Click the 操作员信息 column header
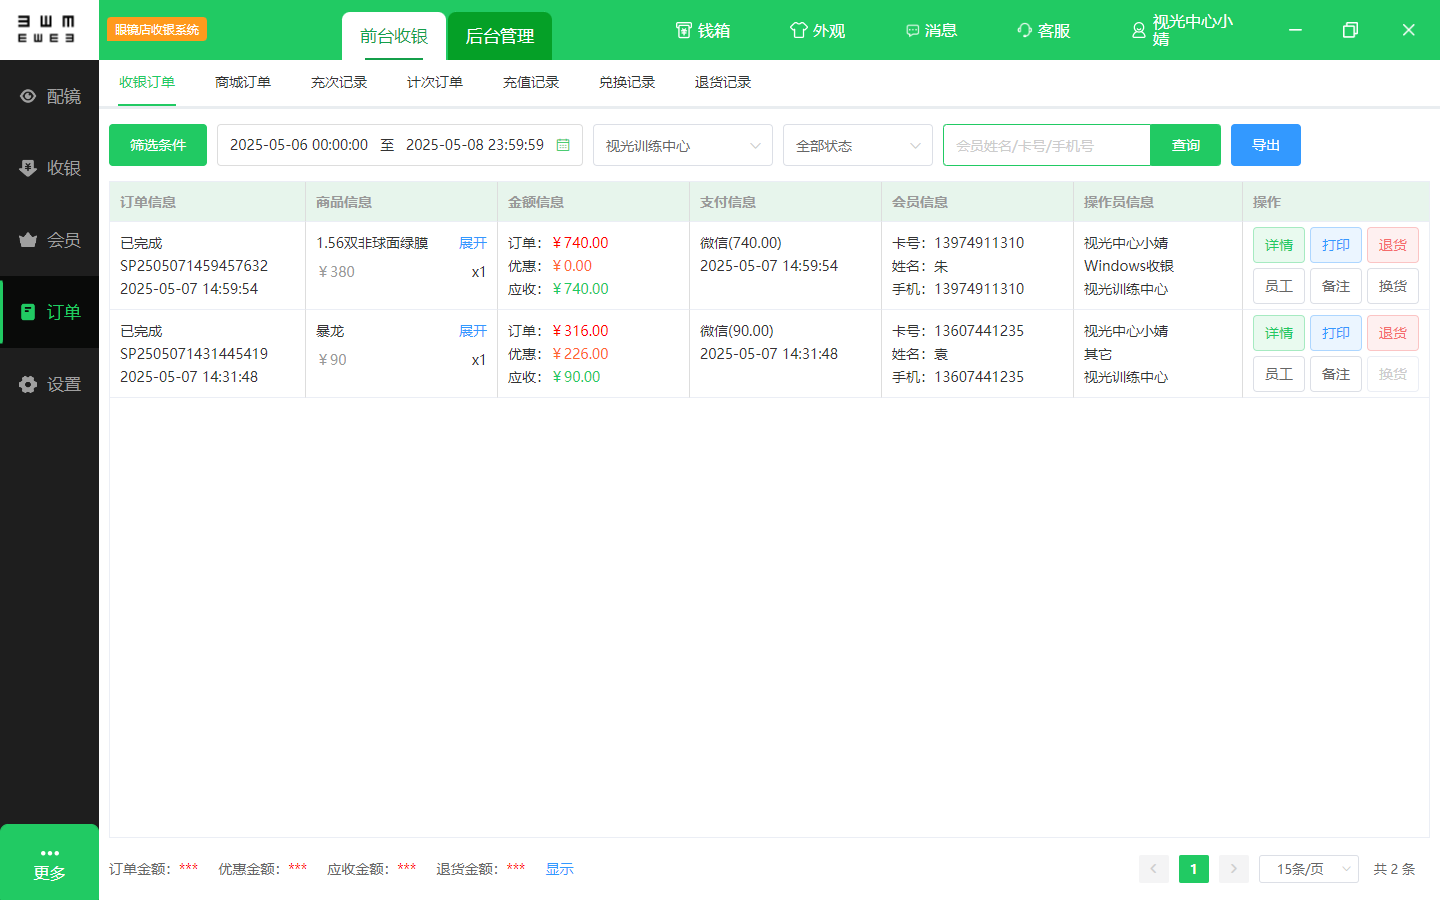The width and height of the screenshot is (1440, 900). [1119, 202]
